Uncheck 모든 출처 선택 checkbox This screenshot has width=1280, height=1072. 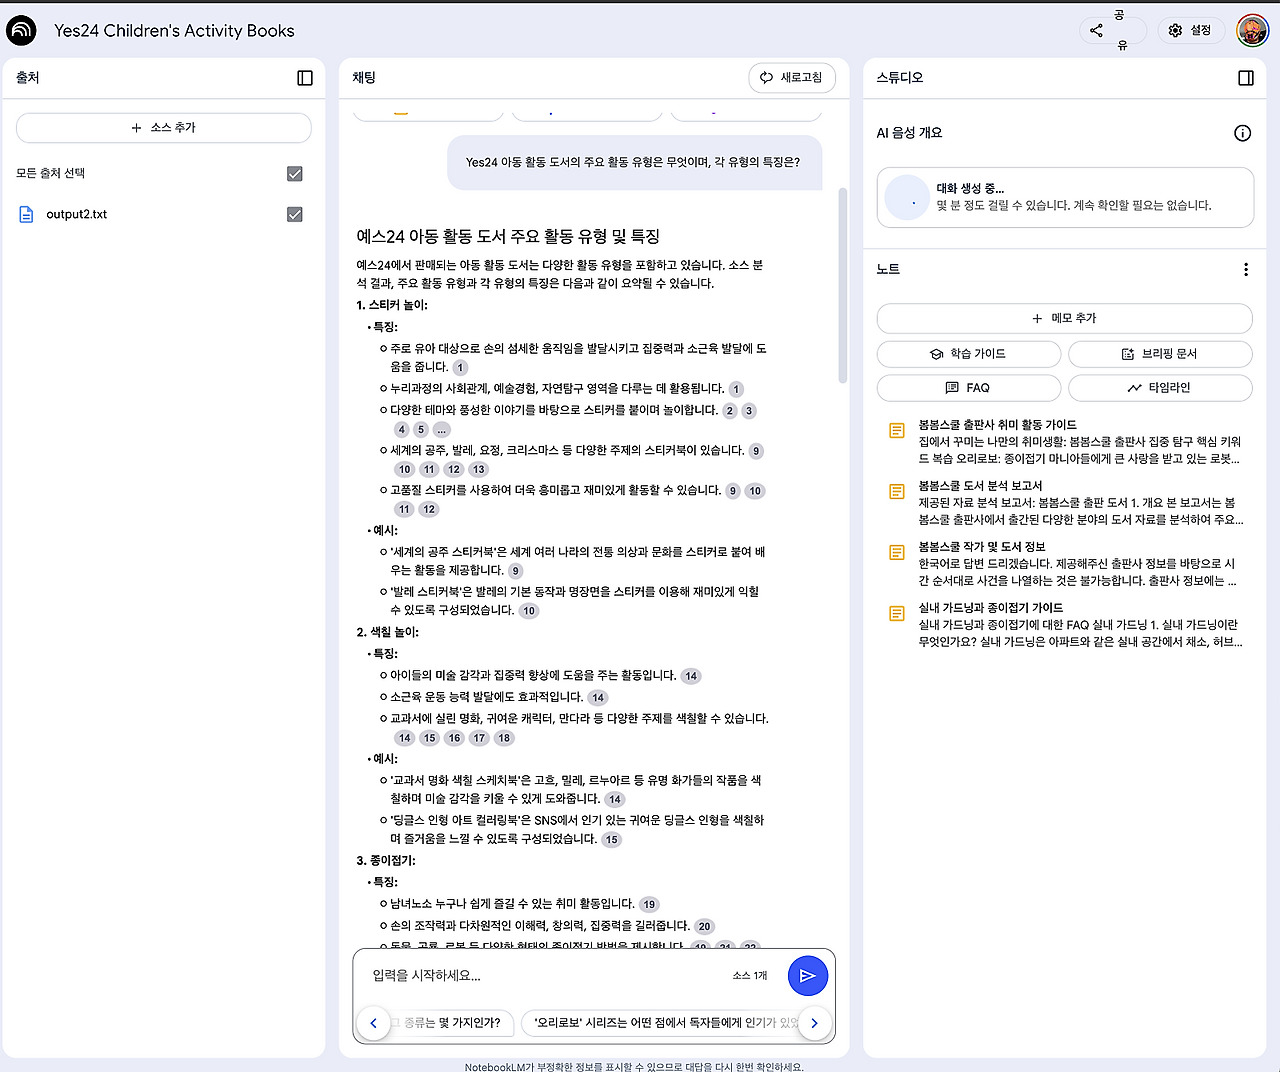(x=294, y=173)
